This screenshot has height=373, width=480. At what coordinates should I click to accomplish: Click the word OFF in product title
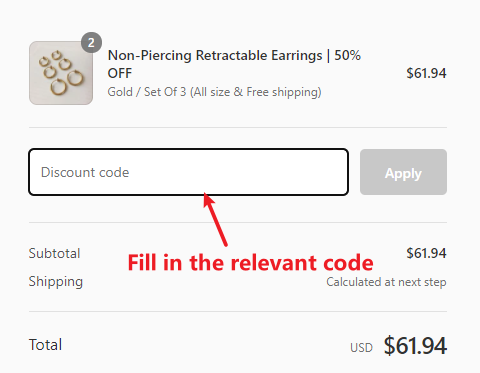point(120,73)
